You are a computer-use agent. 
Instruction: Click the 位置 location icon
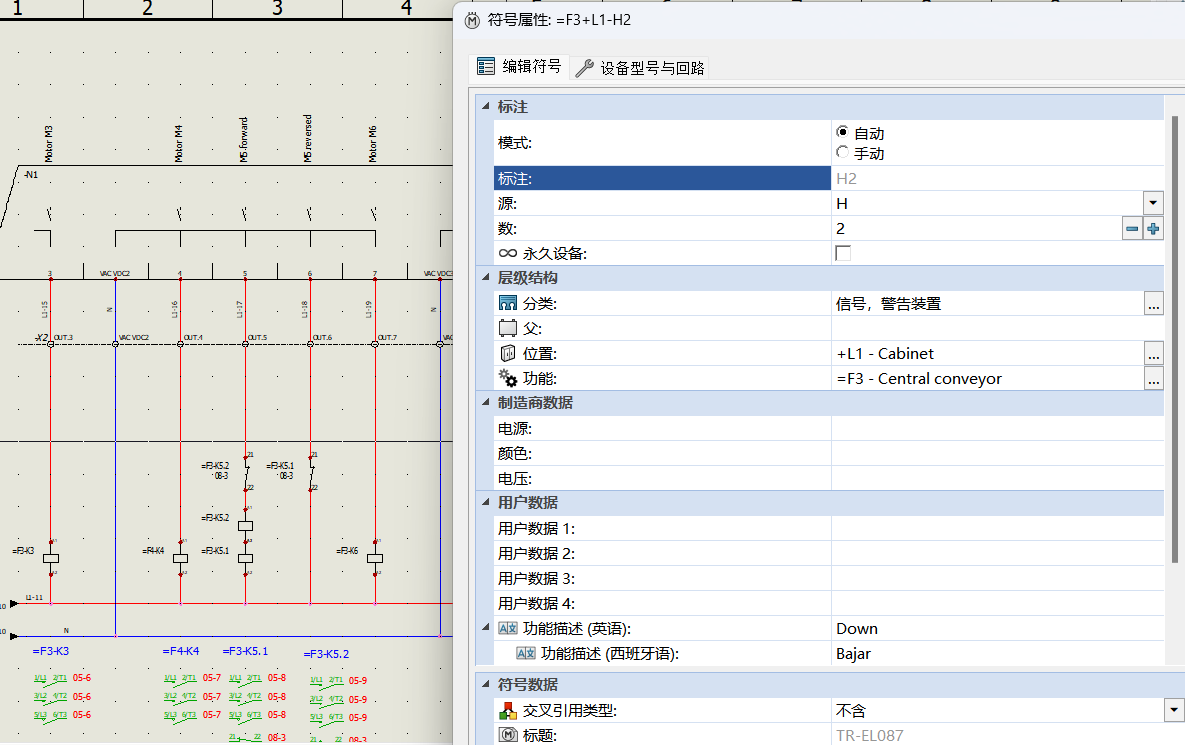click(508, 354)
